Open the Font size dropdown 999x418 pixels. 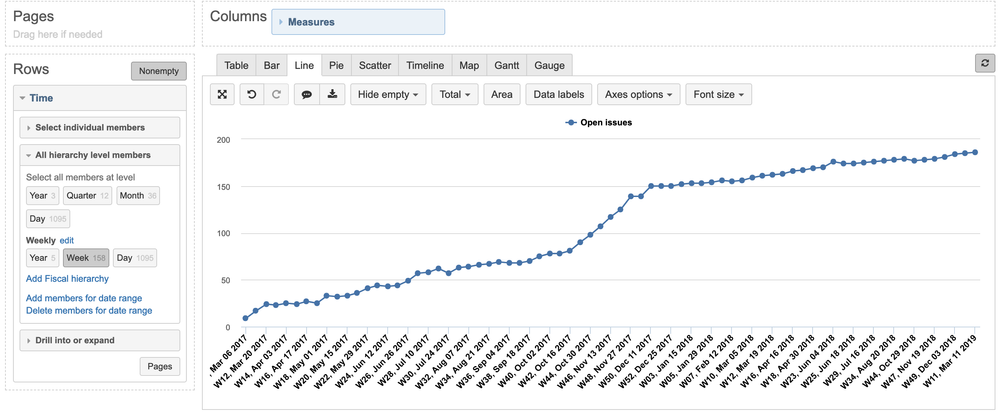tap(719, 95)
